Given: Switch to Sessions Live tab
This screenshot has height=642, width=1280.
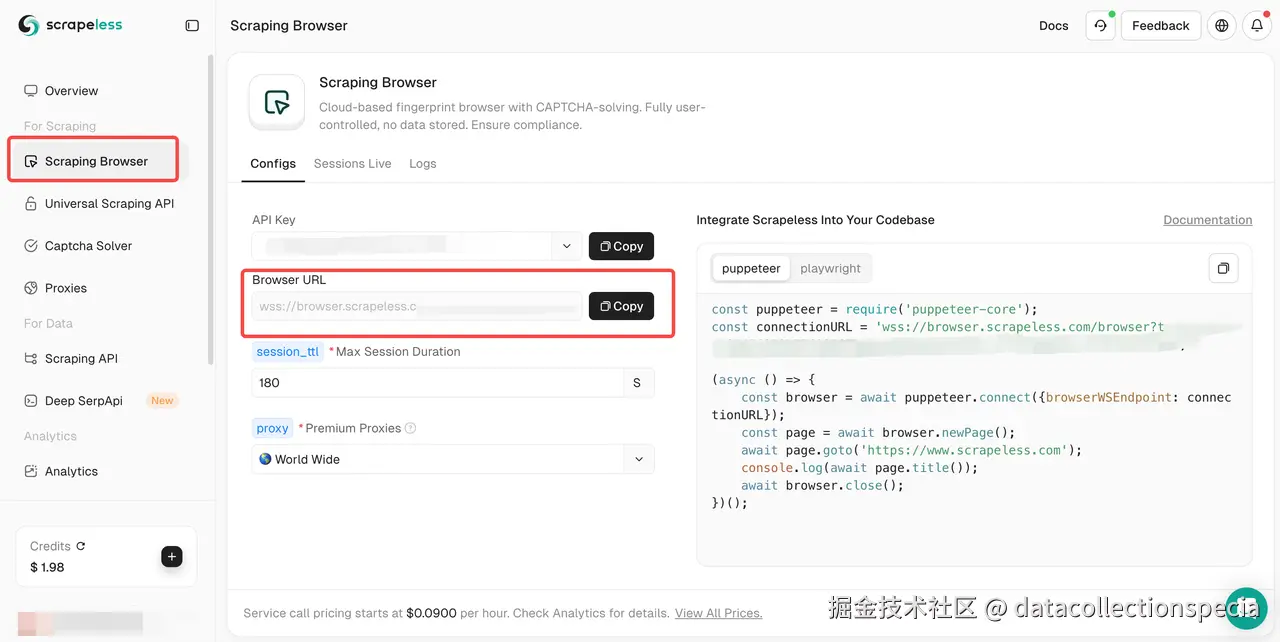Looking at the screenshot, I should coord(352,163).
